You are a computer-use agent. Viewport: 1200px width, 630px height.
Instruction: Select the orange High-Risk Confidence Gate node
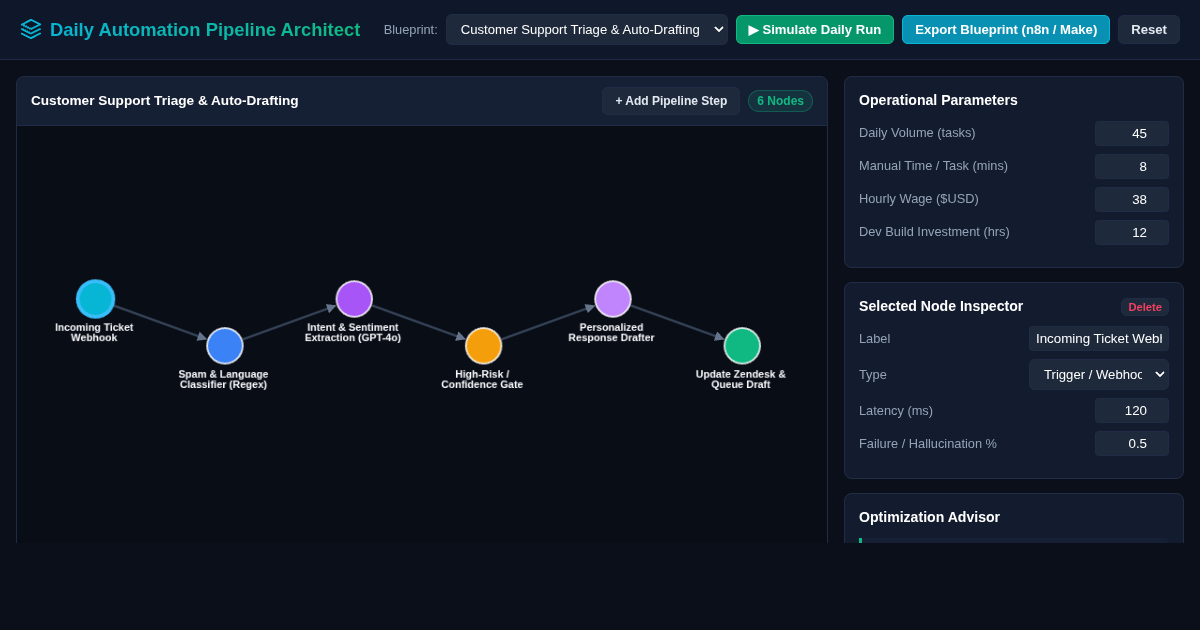tap(483, 346)
